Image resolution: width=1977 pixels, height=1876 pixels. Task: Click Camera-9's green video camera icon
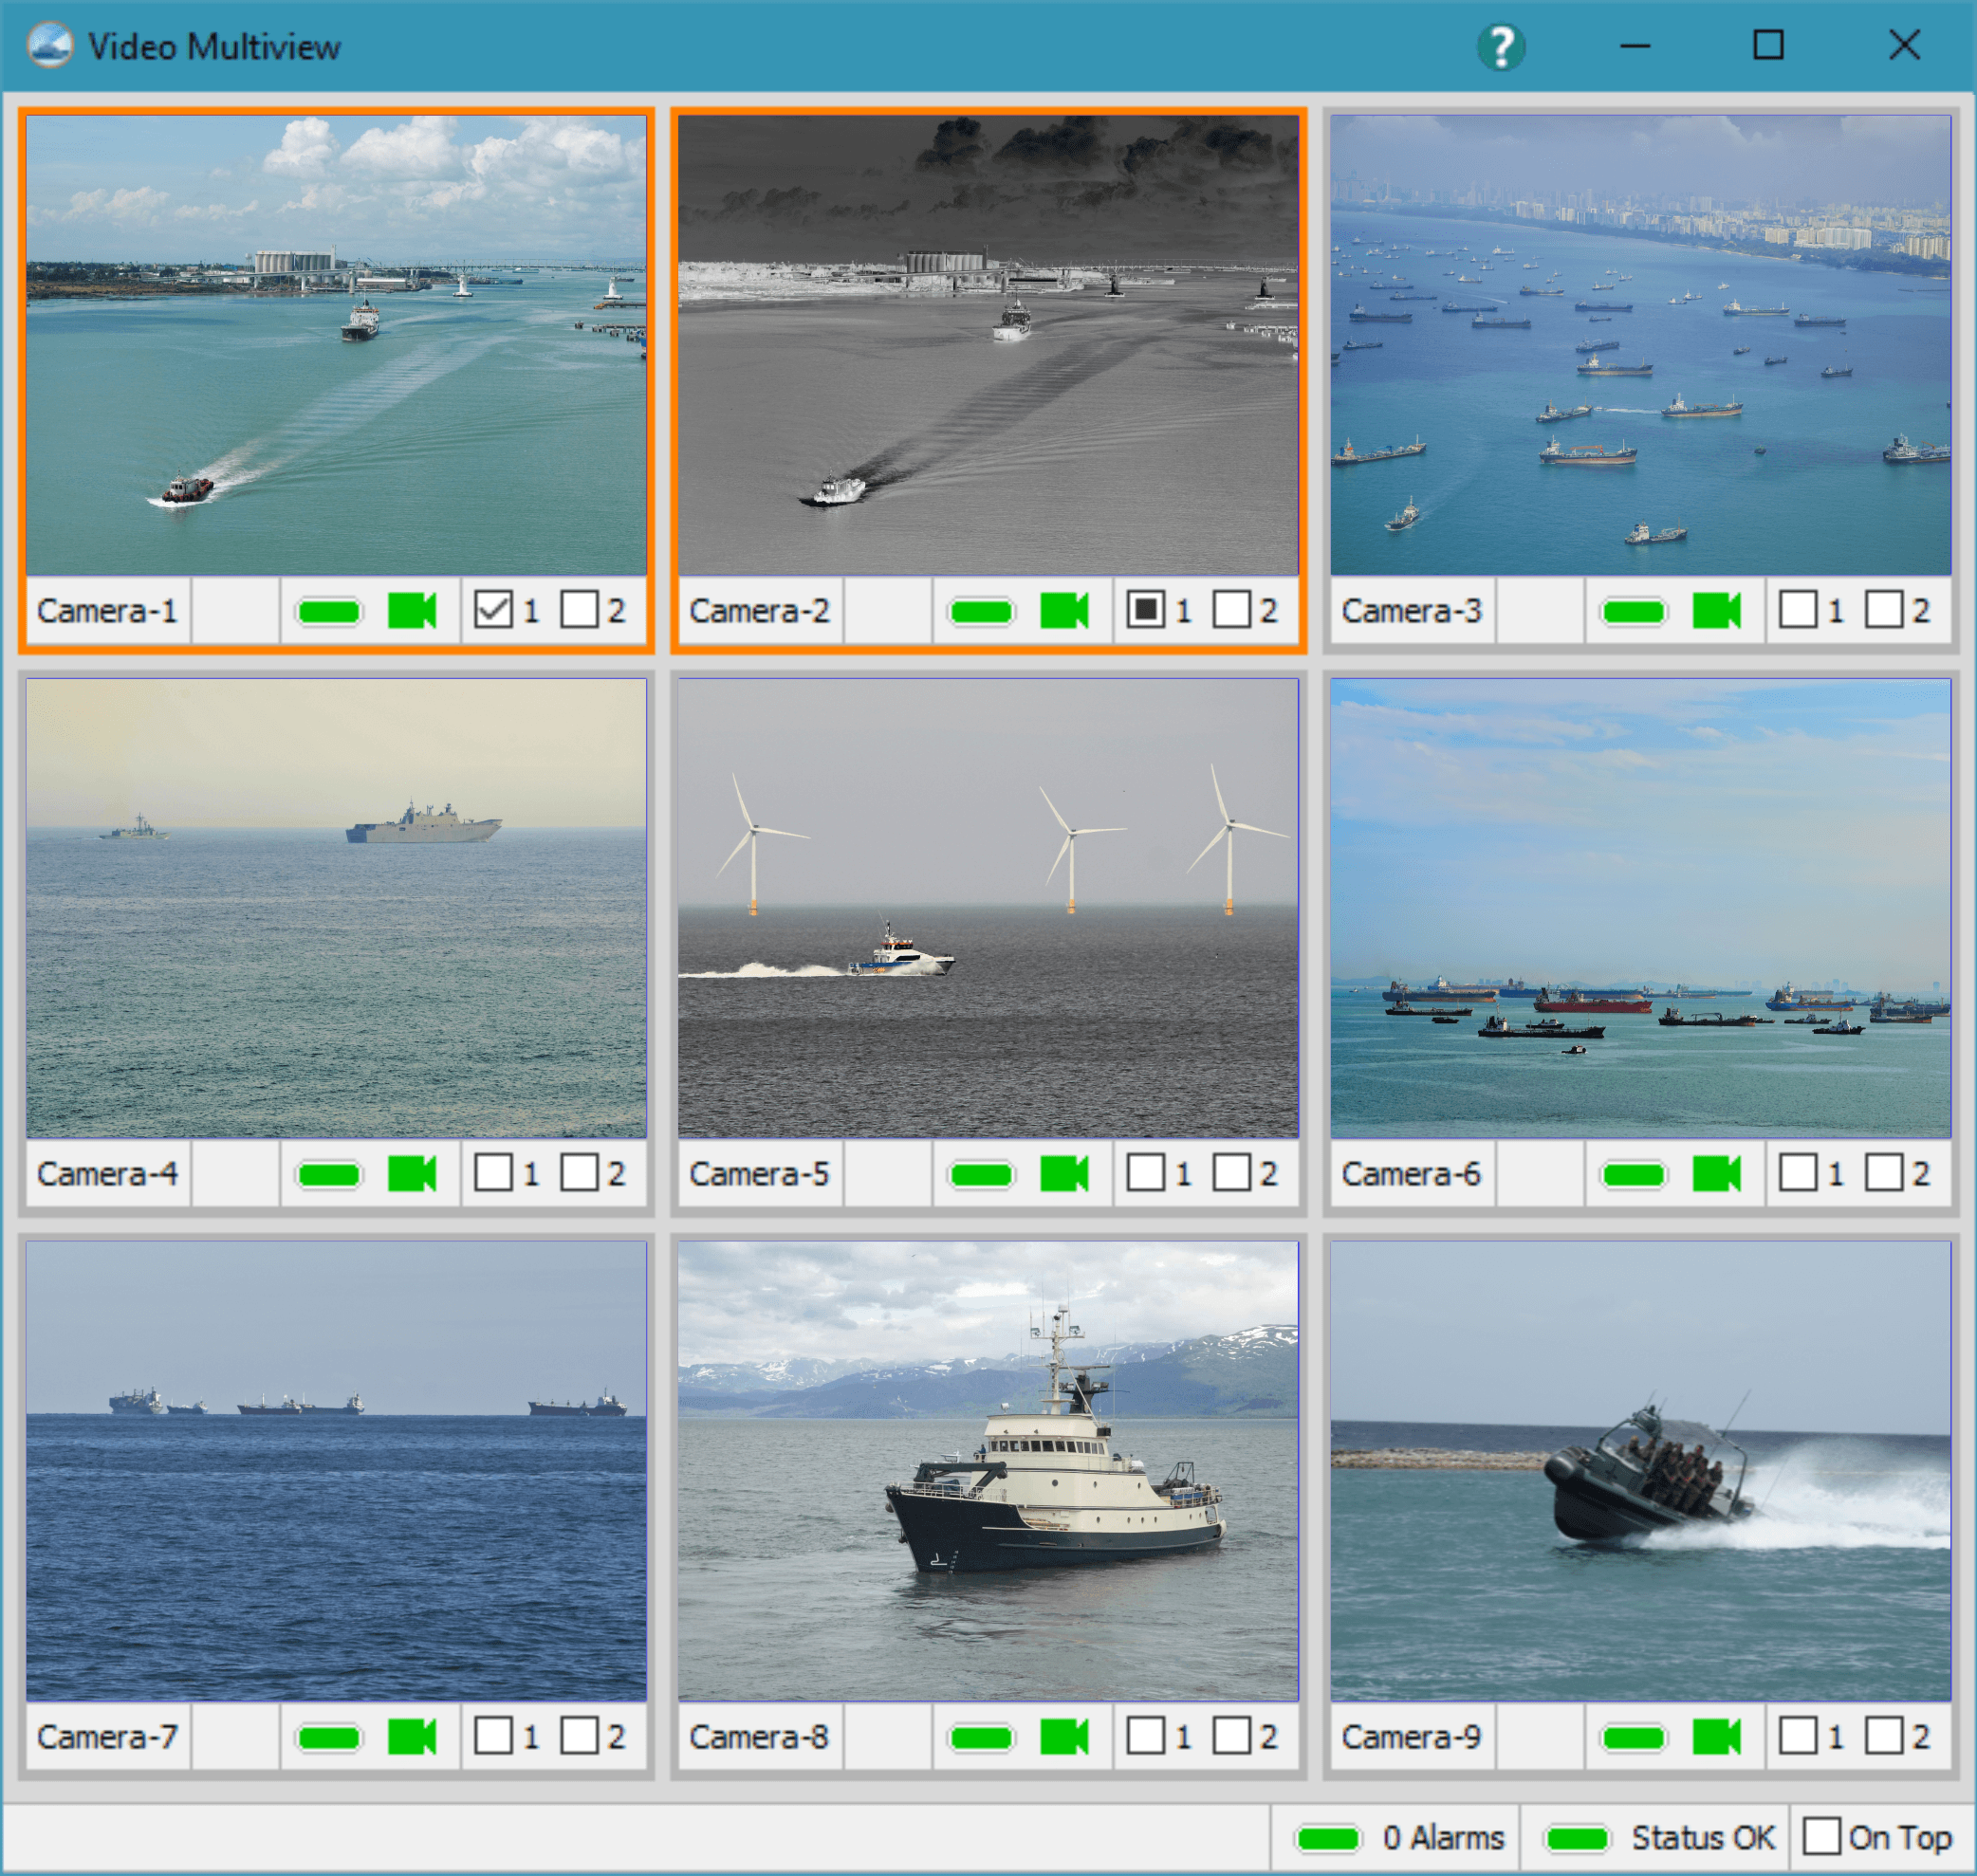pos(1716,1737)
